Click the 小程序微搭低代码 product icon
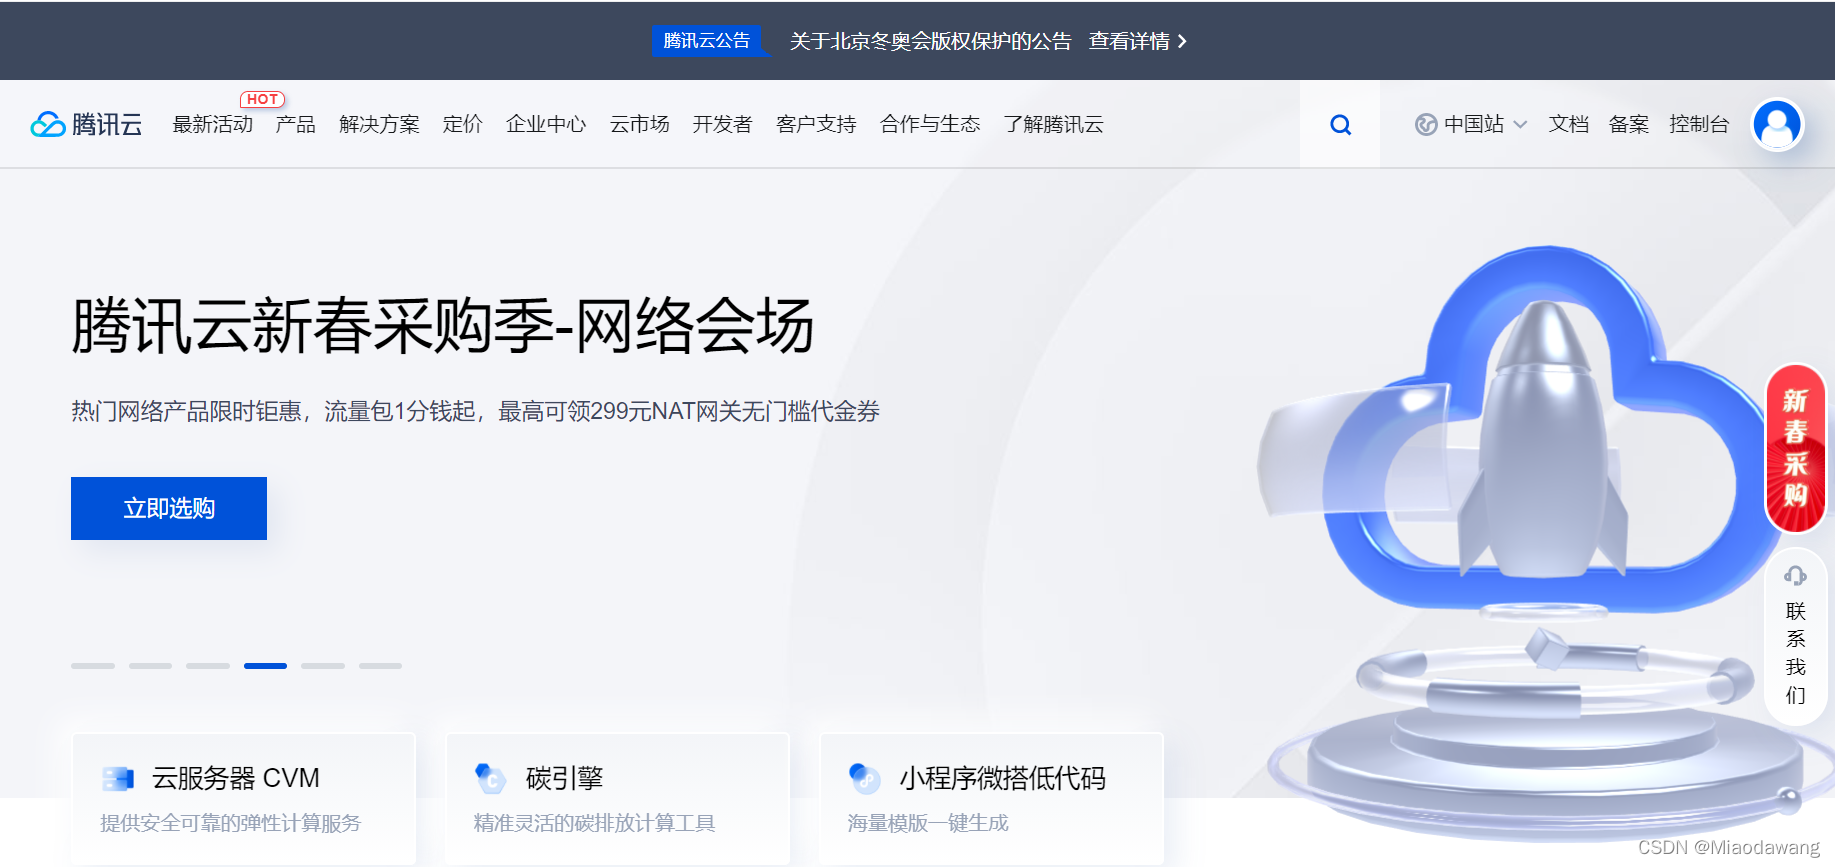 864,777
